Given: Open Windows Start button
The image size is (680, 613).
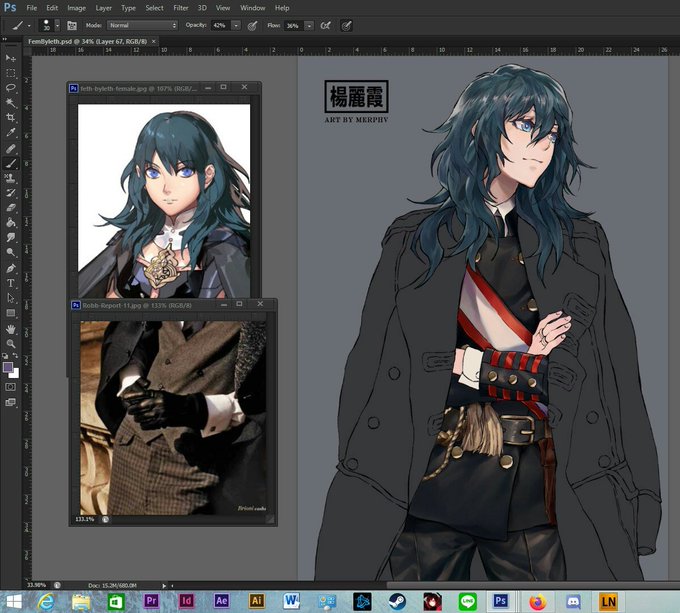Looking at the screenshot, I should (x=13, y=602).
